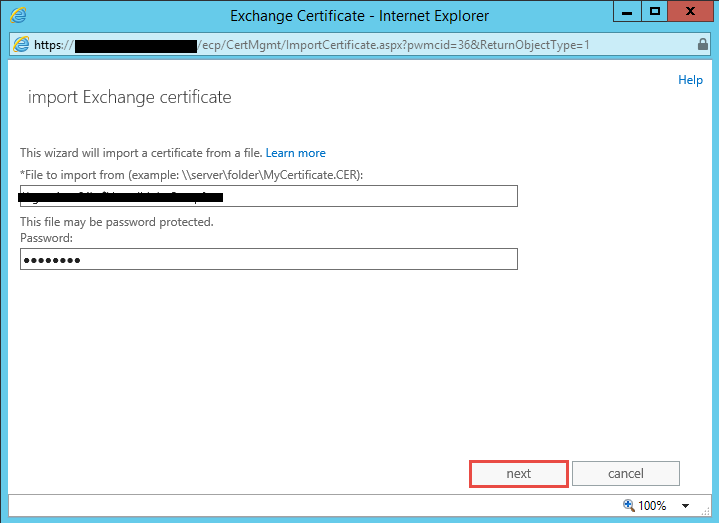Minimize the Exchange Certificate window
This screenshot has width=719, height=523.
click(627, 11)
